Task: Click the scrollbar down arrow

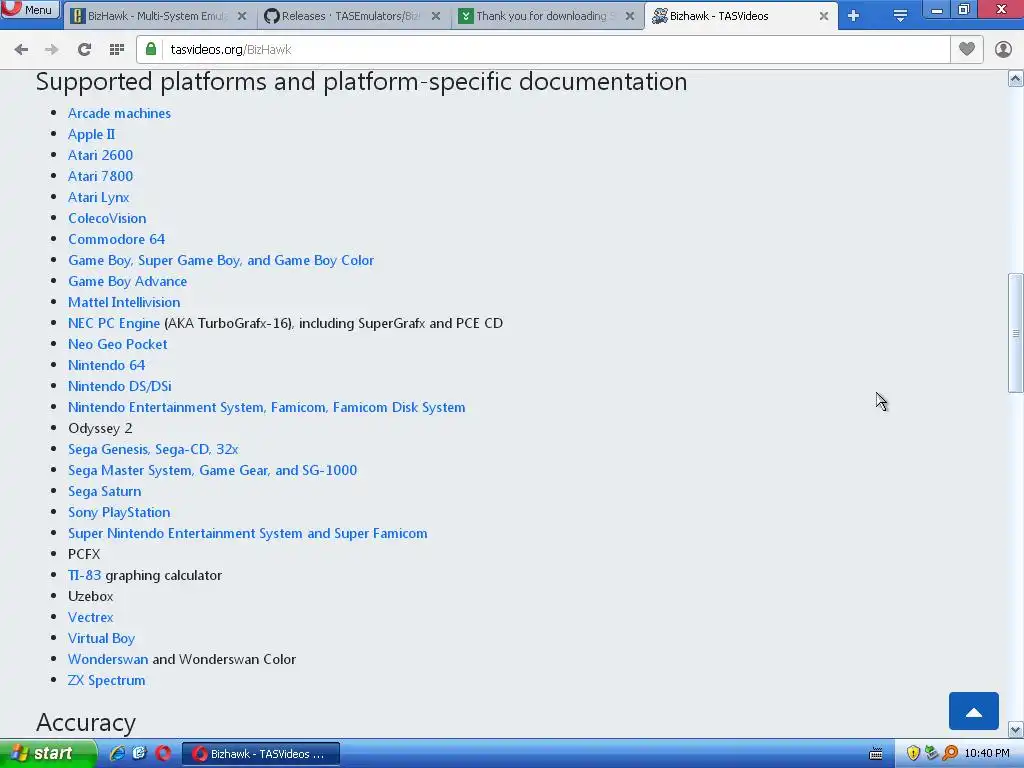Action: pos(1015,729)
